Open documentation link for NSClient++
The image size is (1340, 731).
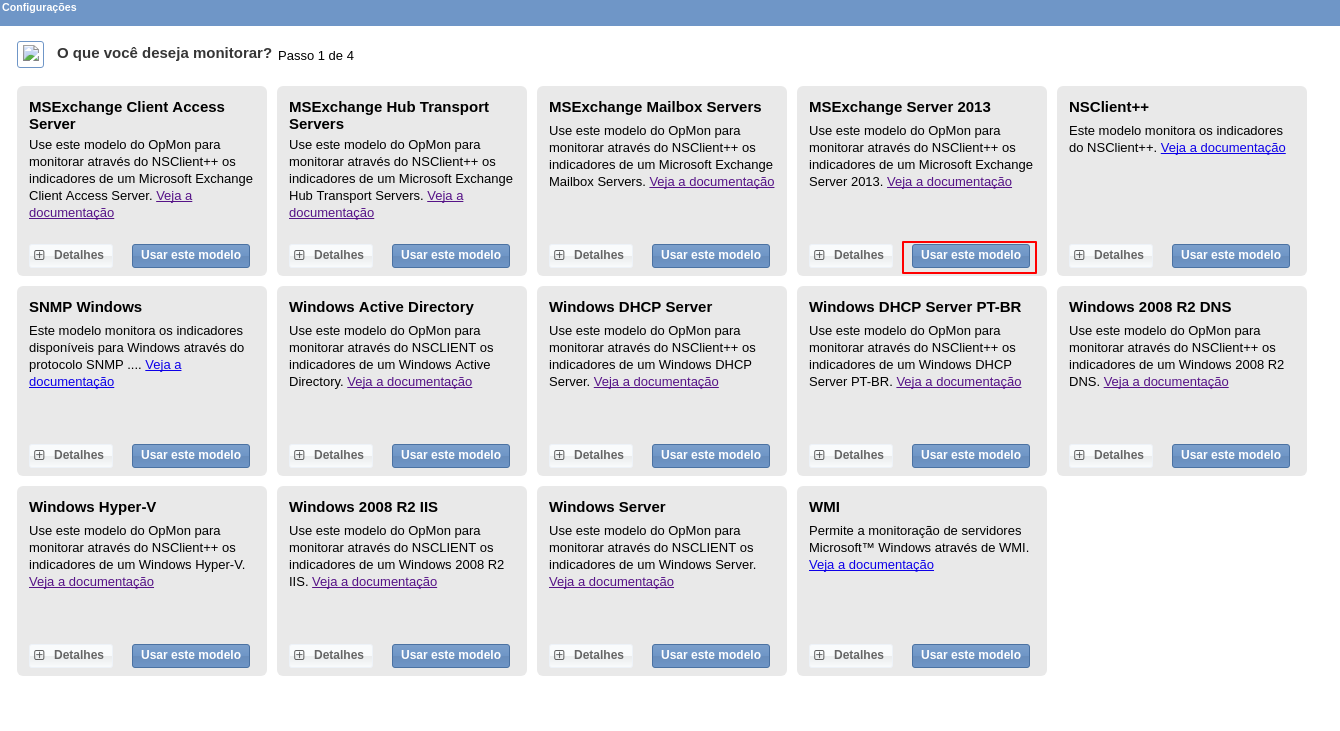tap(1222, 148)
